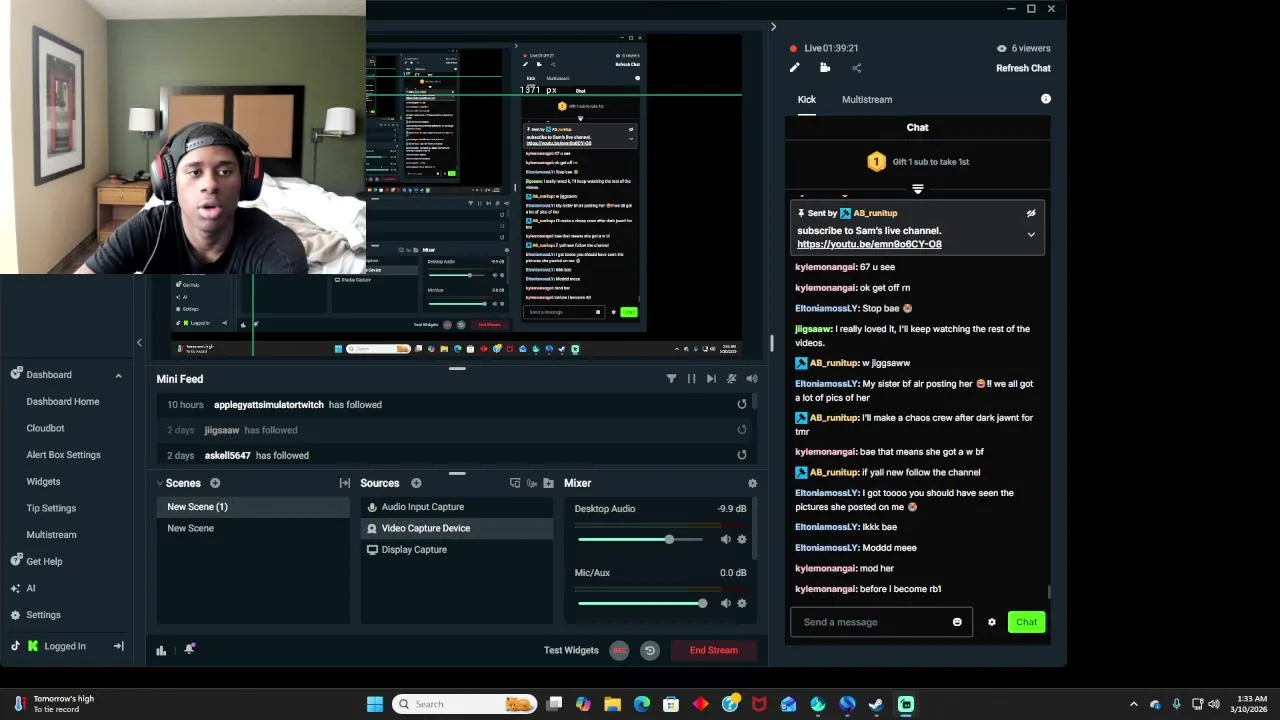Replay the jiigsaaw follow alert
This screenshot has height=720, width=1280.
tap(742, 430)
